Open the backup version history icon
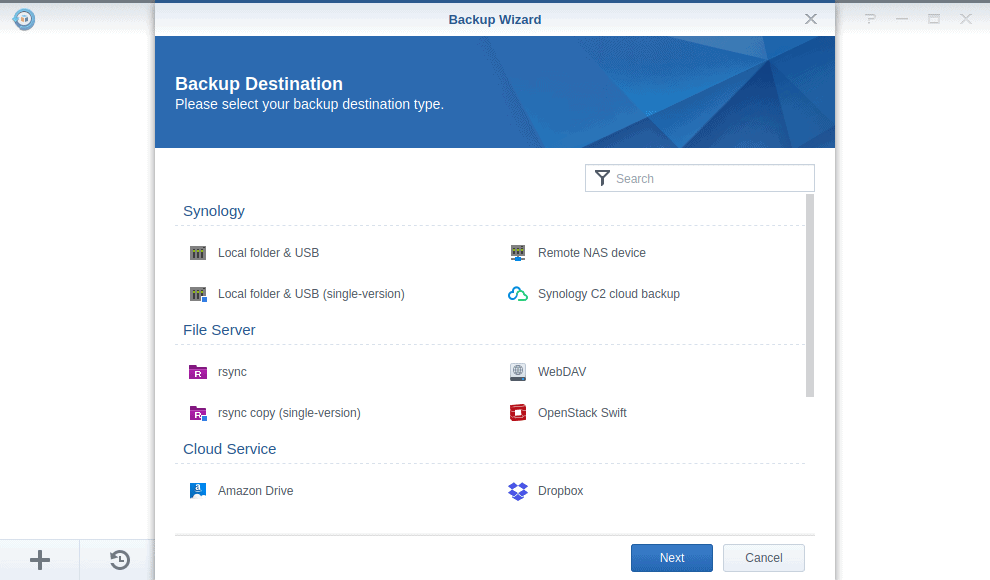The image size is (990, 580). (118, 560)
